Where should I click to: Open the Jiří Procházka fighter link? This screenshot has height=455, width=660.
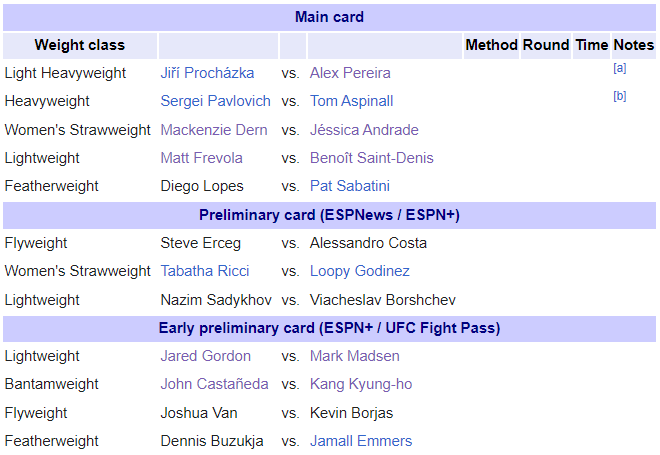point(207,73)
